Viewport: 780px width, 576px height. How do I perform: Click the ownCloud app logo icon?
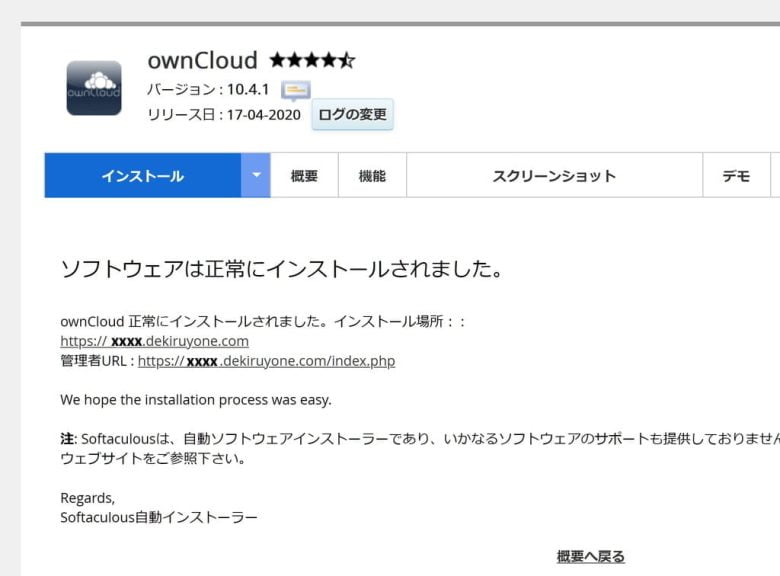tap(94, 88)
